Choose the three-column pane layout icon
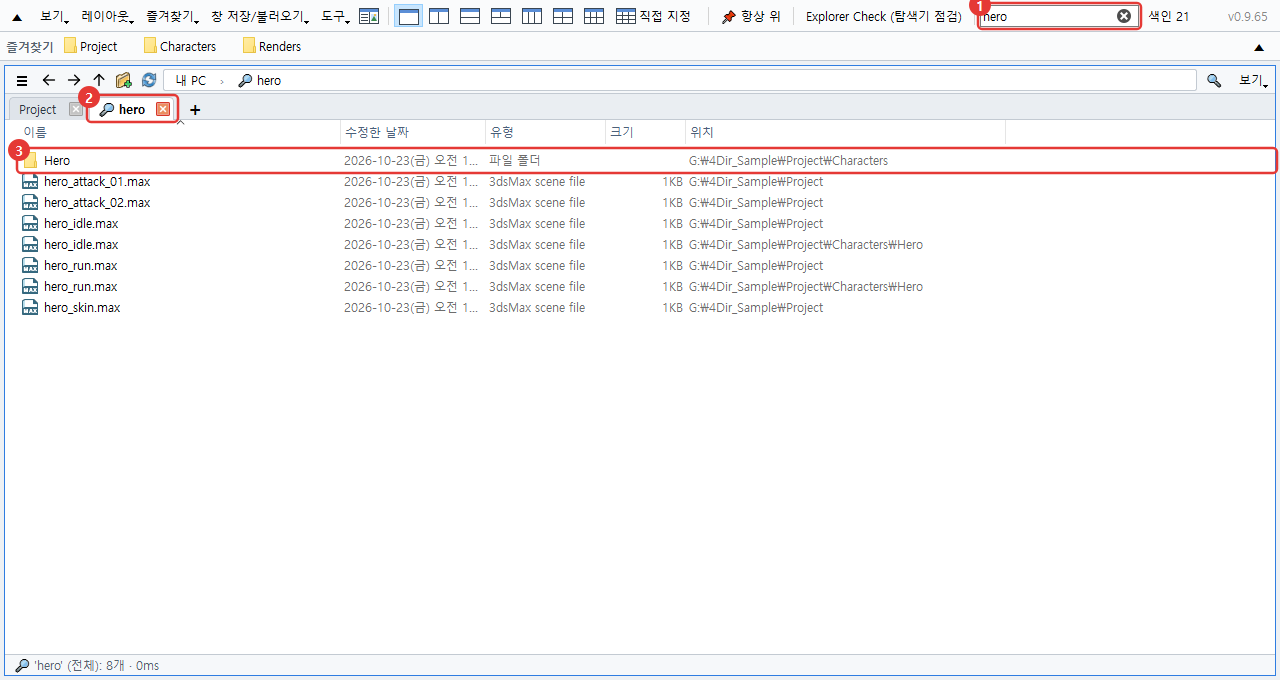 point(532,16)
